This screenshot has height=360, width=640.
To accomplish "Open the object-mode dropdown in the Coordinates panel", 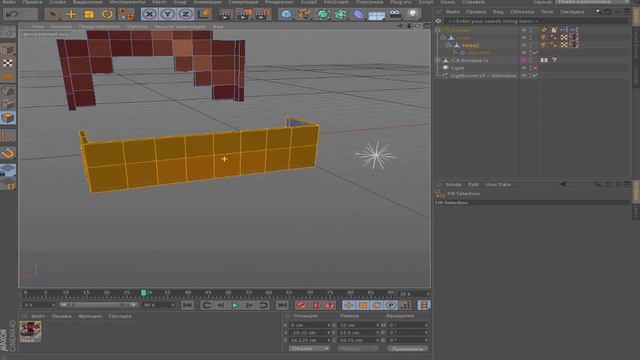I will 309,349.
